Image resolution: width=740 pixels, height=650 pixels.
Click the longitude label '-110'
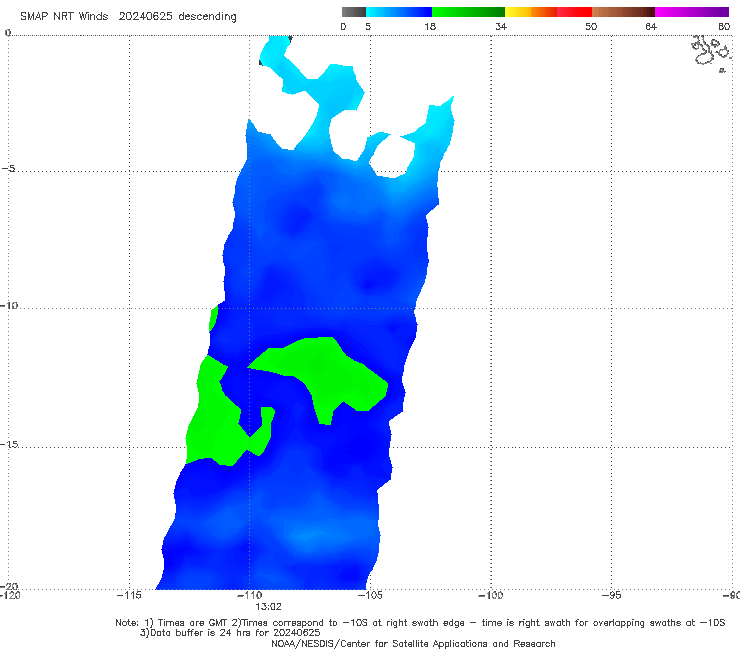coord(249,595)
